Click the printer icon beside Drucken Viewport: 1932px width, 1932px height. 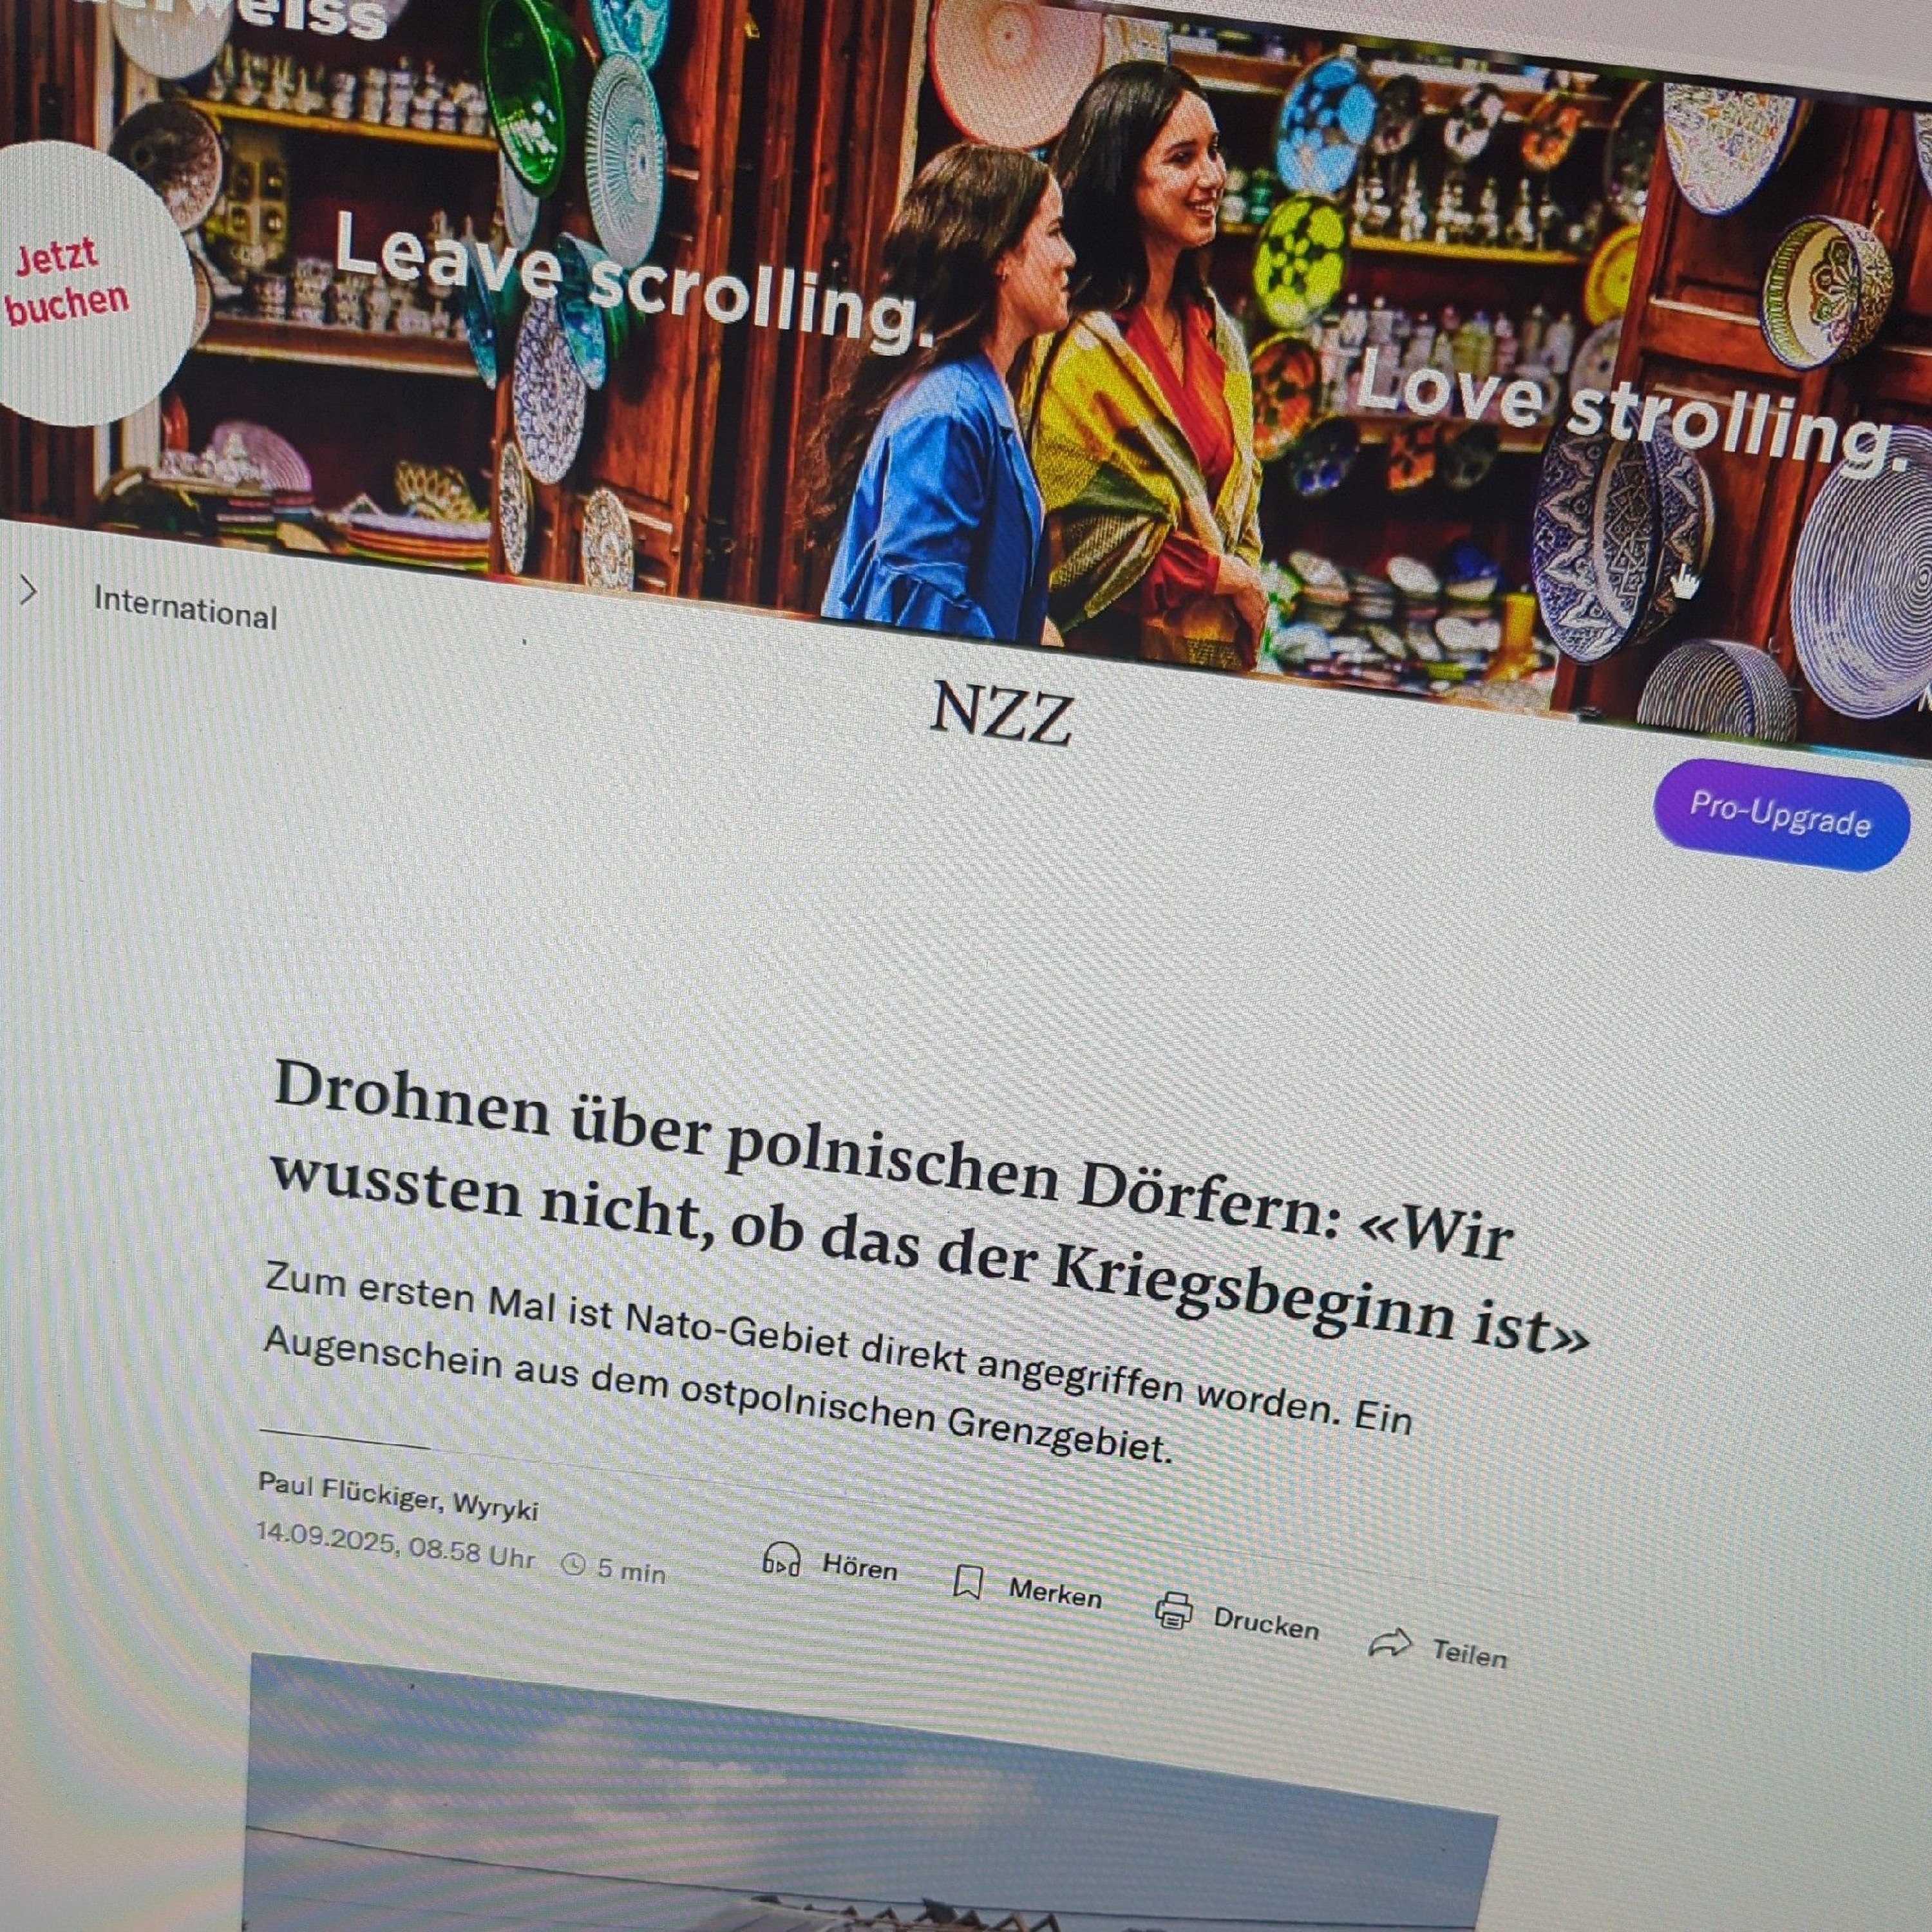(x=1173, y=1610)
